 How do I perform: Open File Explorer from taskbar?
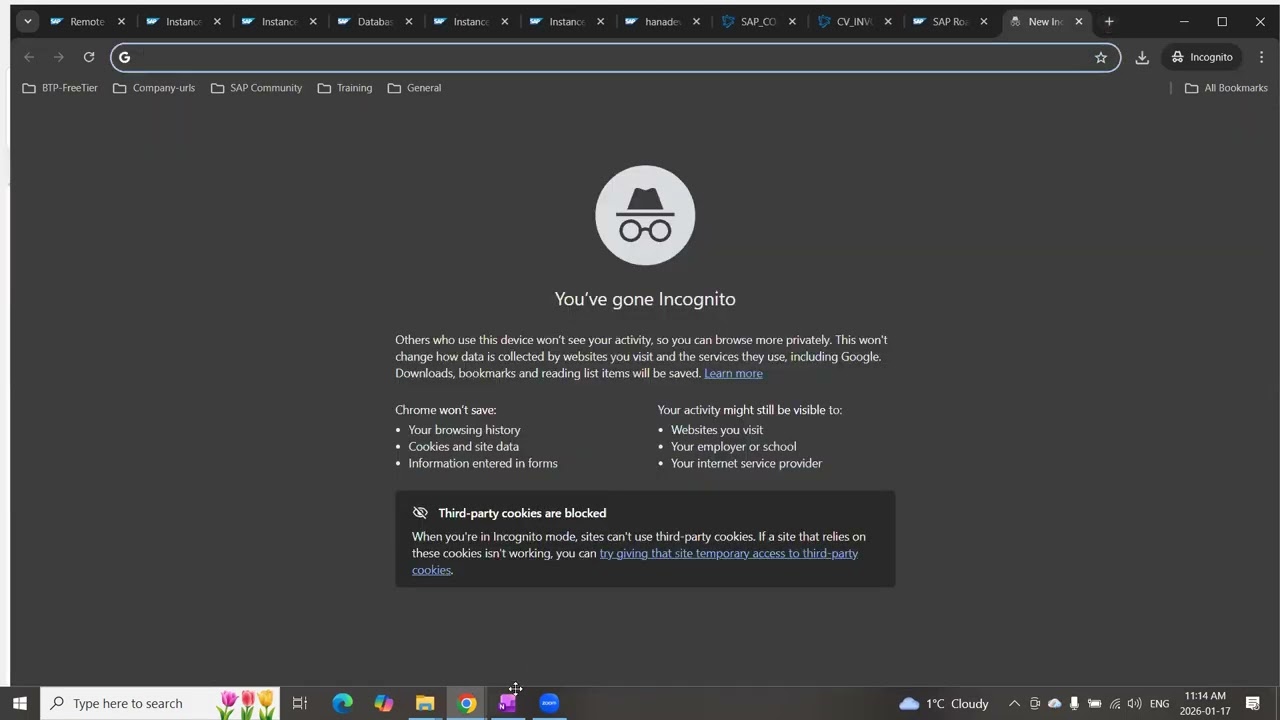[x=425, y=703]
